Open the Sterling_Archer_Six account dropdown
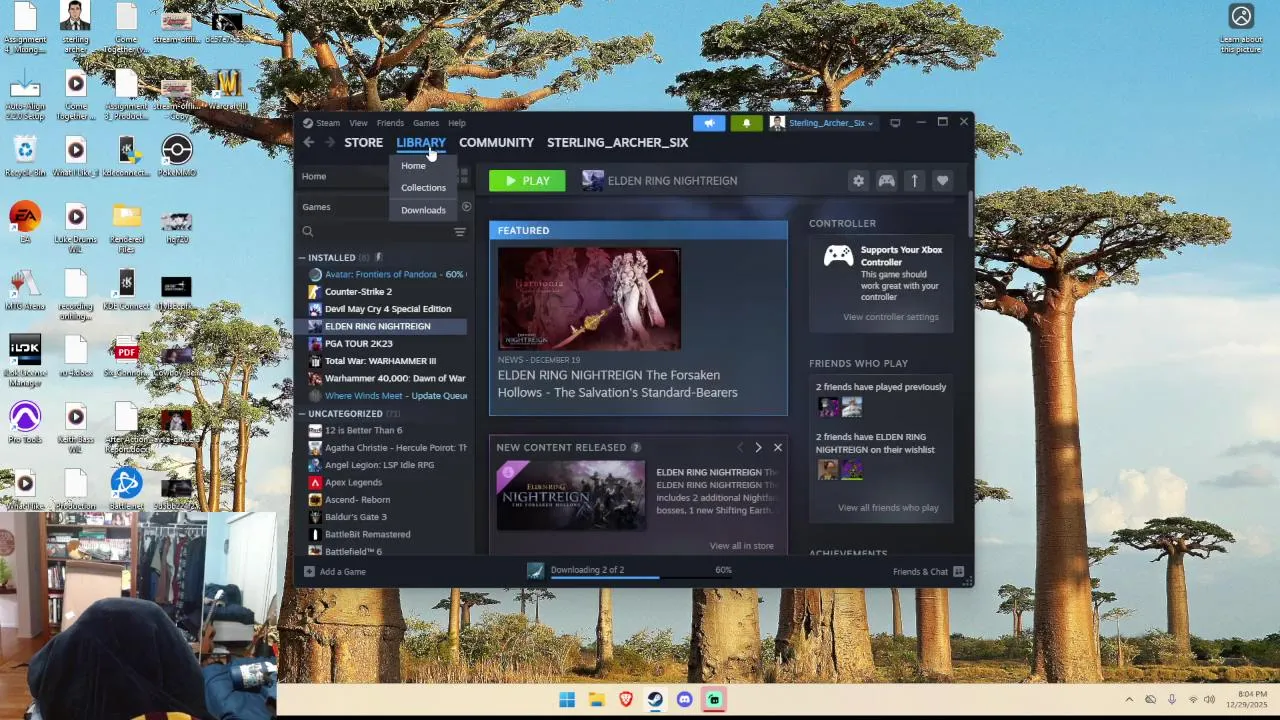 coord(821,123)
